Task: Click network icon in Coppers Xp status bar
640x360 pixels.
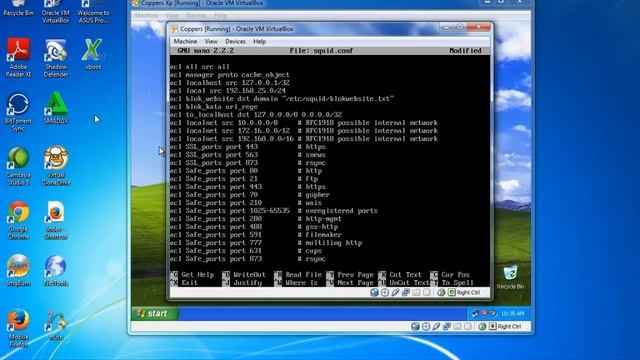Action: pos(447,326)
